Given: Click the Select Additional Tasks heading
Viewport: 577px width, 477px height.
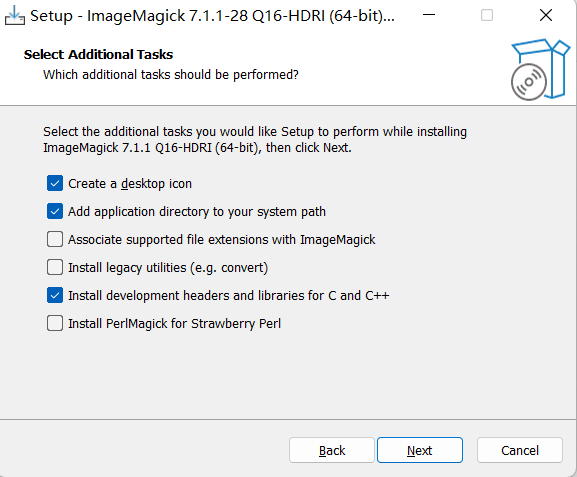Looking at the screenshot, I should [x=98, y=54].
